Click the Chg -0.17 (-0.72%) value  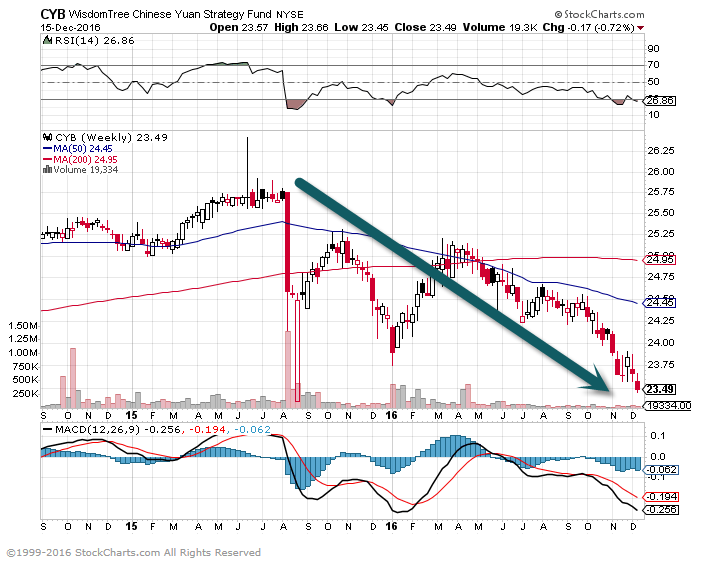pyautogui.click(x=588, y=28)
